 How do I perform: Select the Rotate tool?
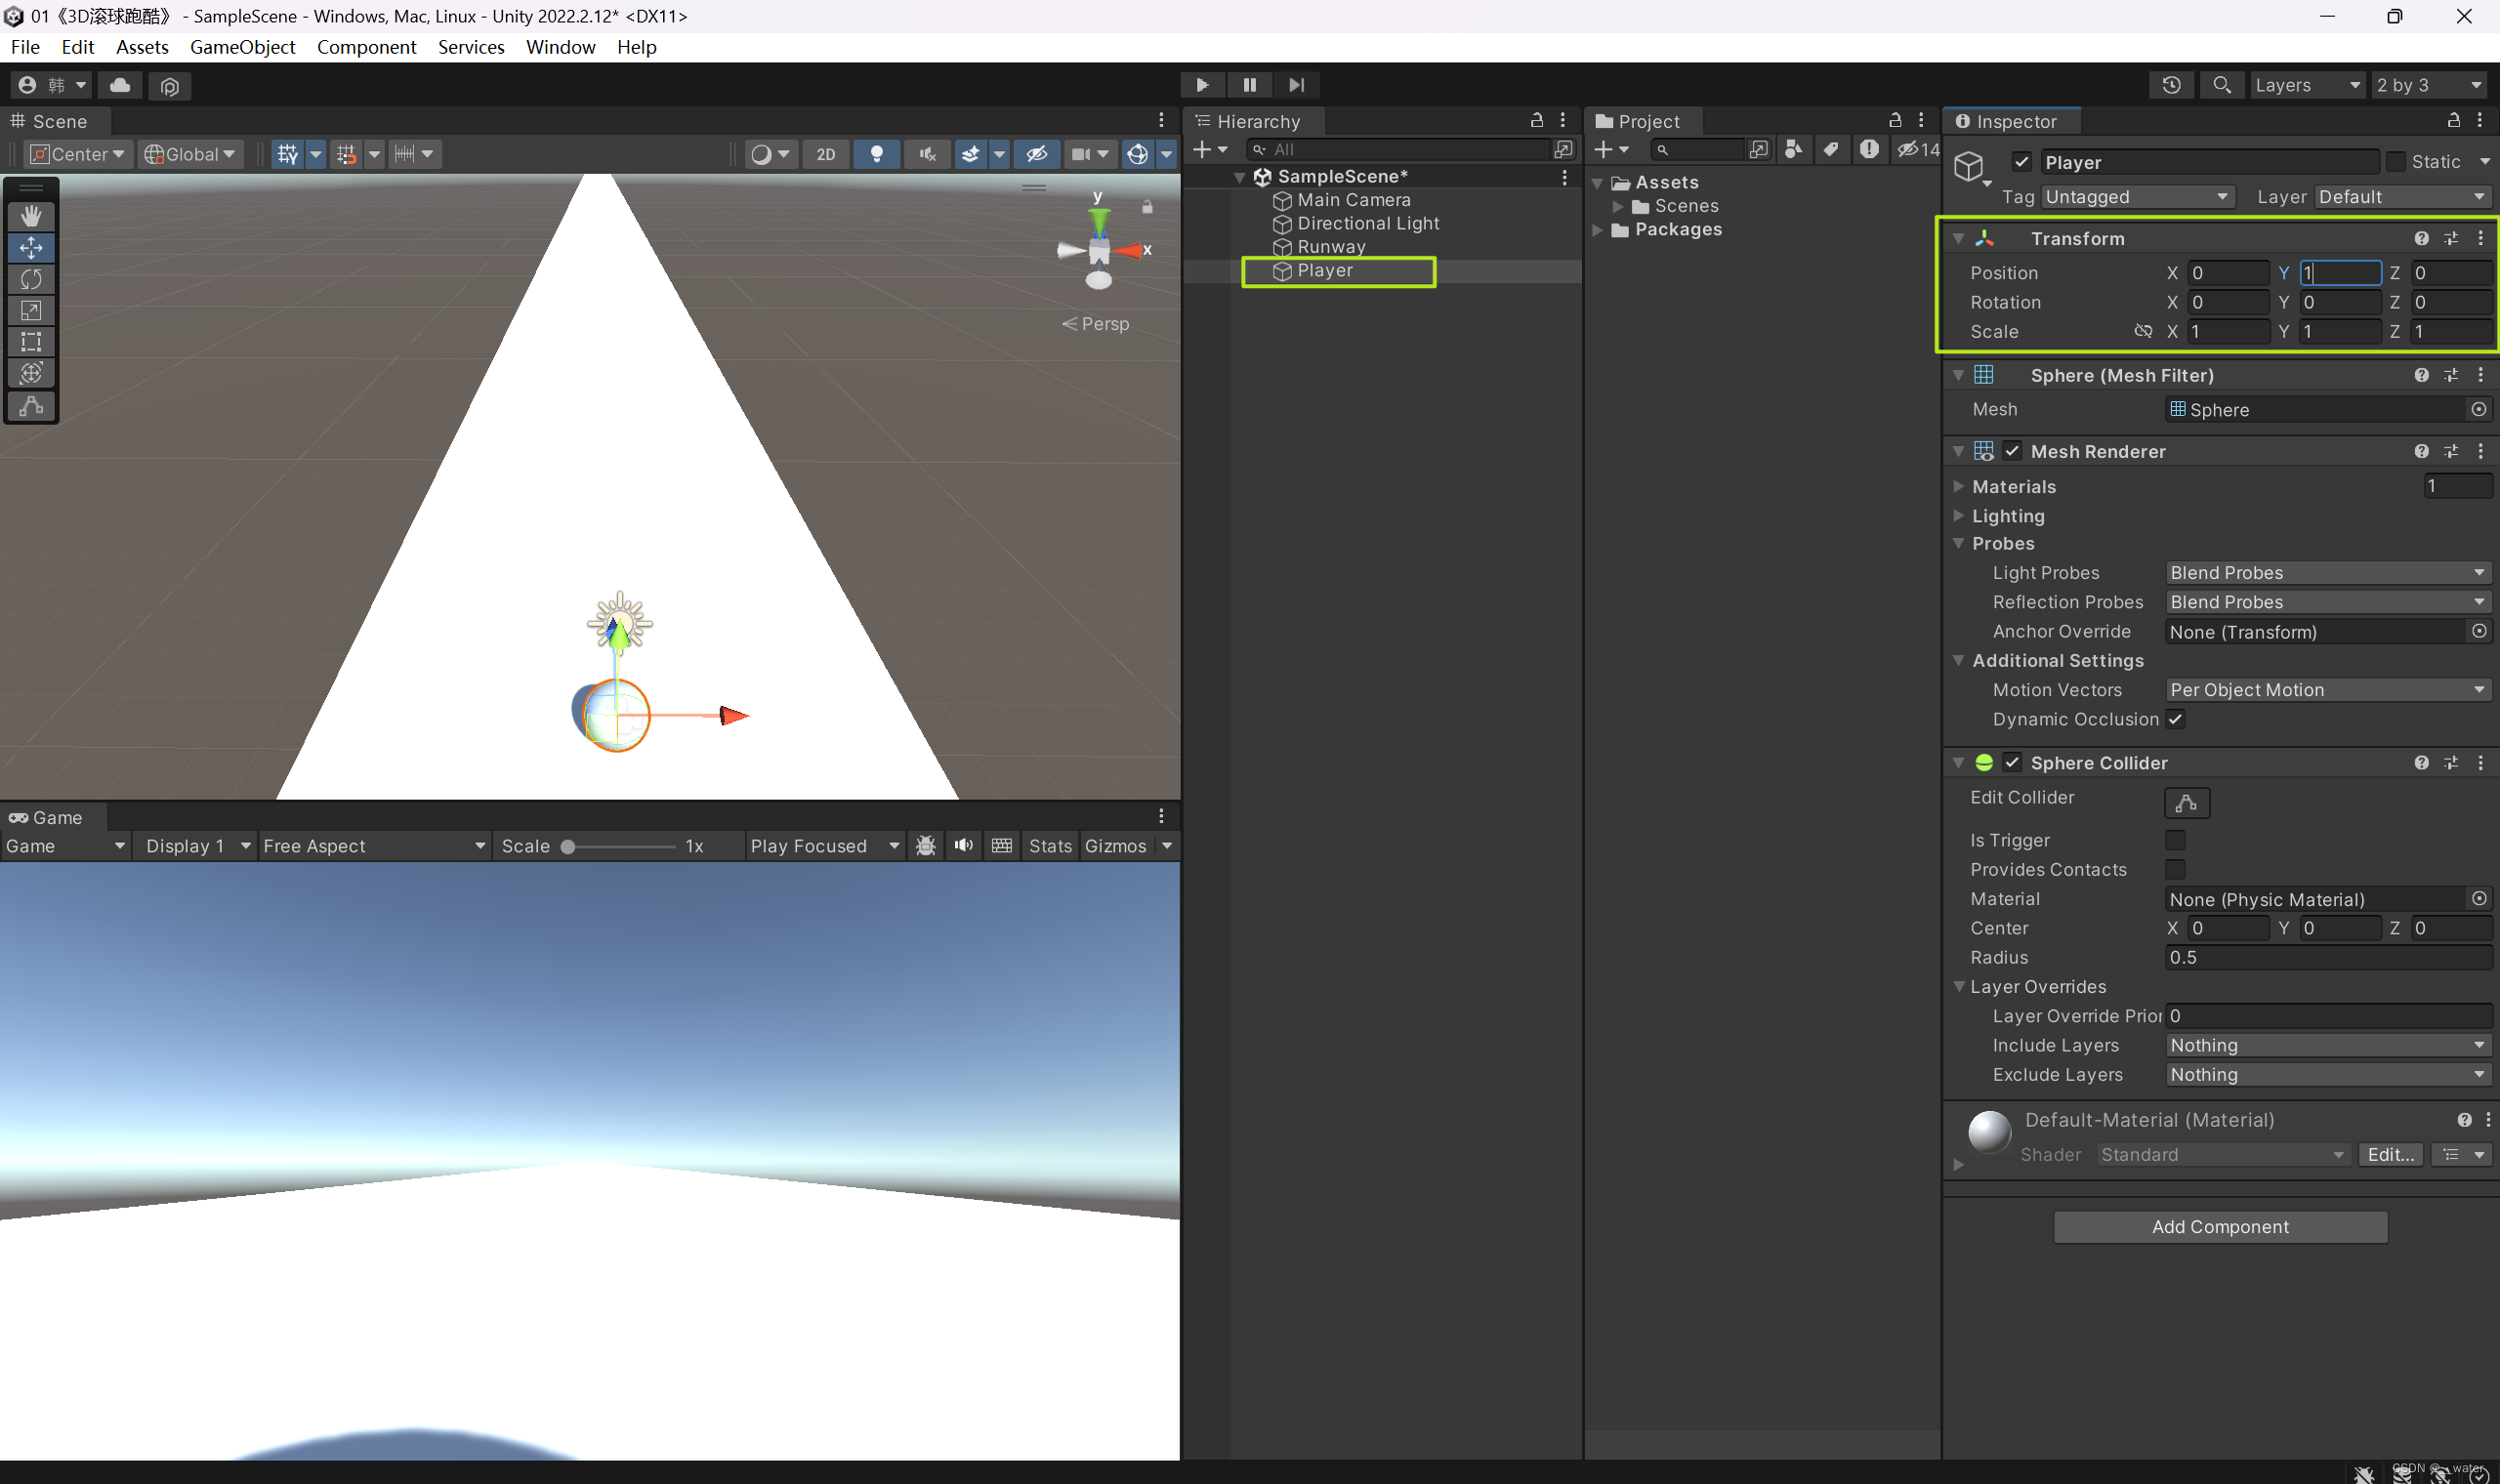click(x=31, y=279)
